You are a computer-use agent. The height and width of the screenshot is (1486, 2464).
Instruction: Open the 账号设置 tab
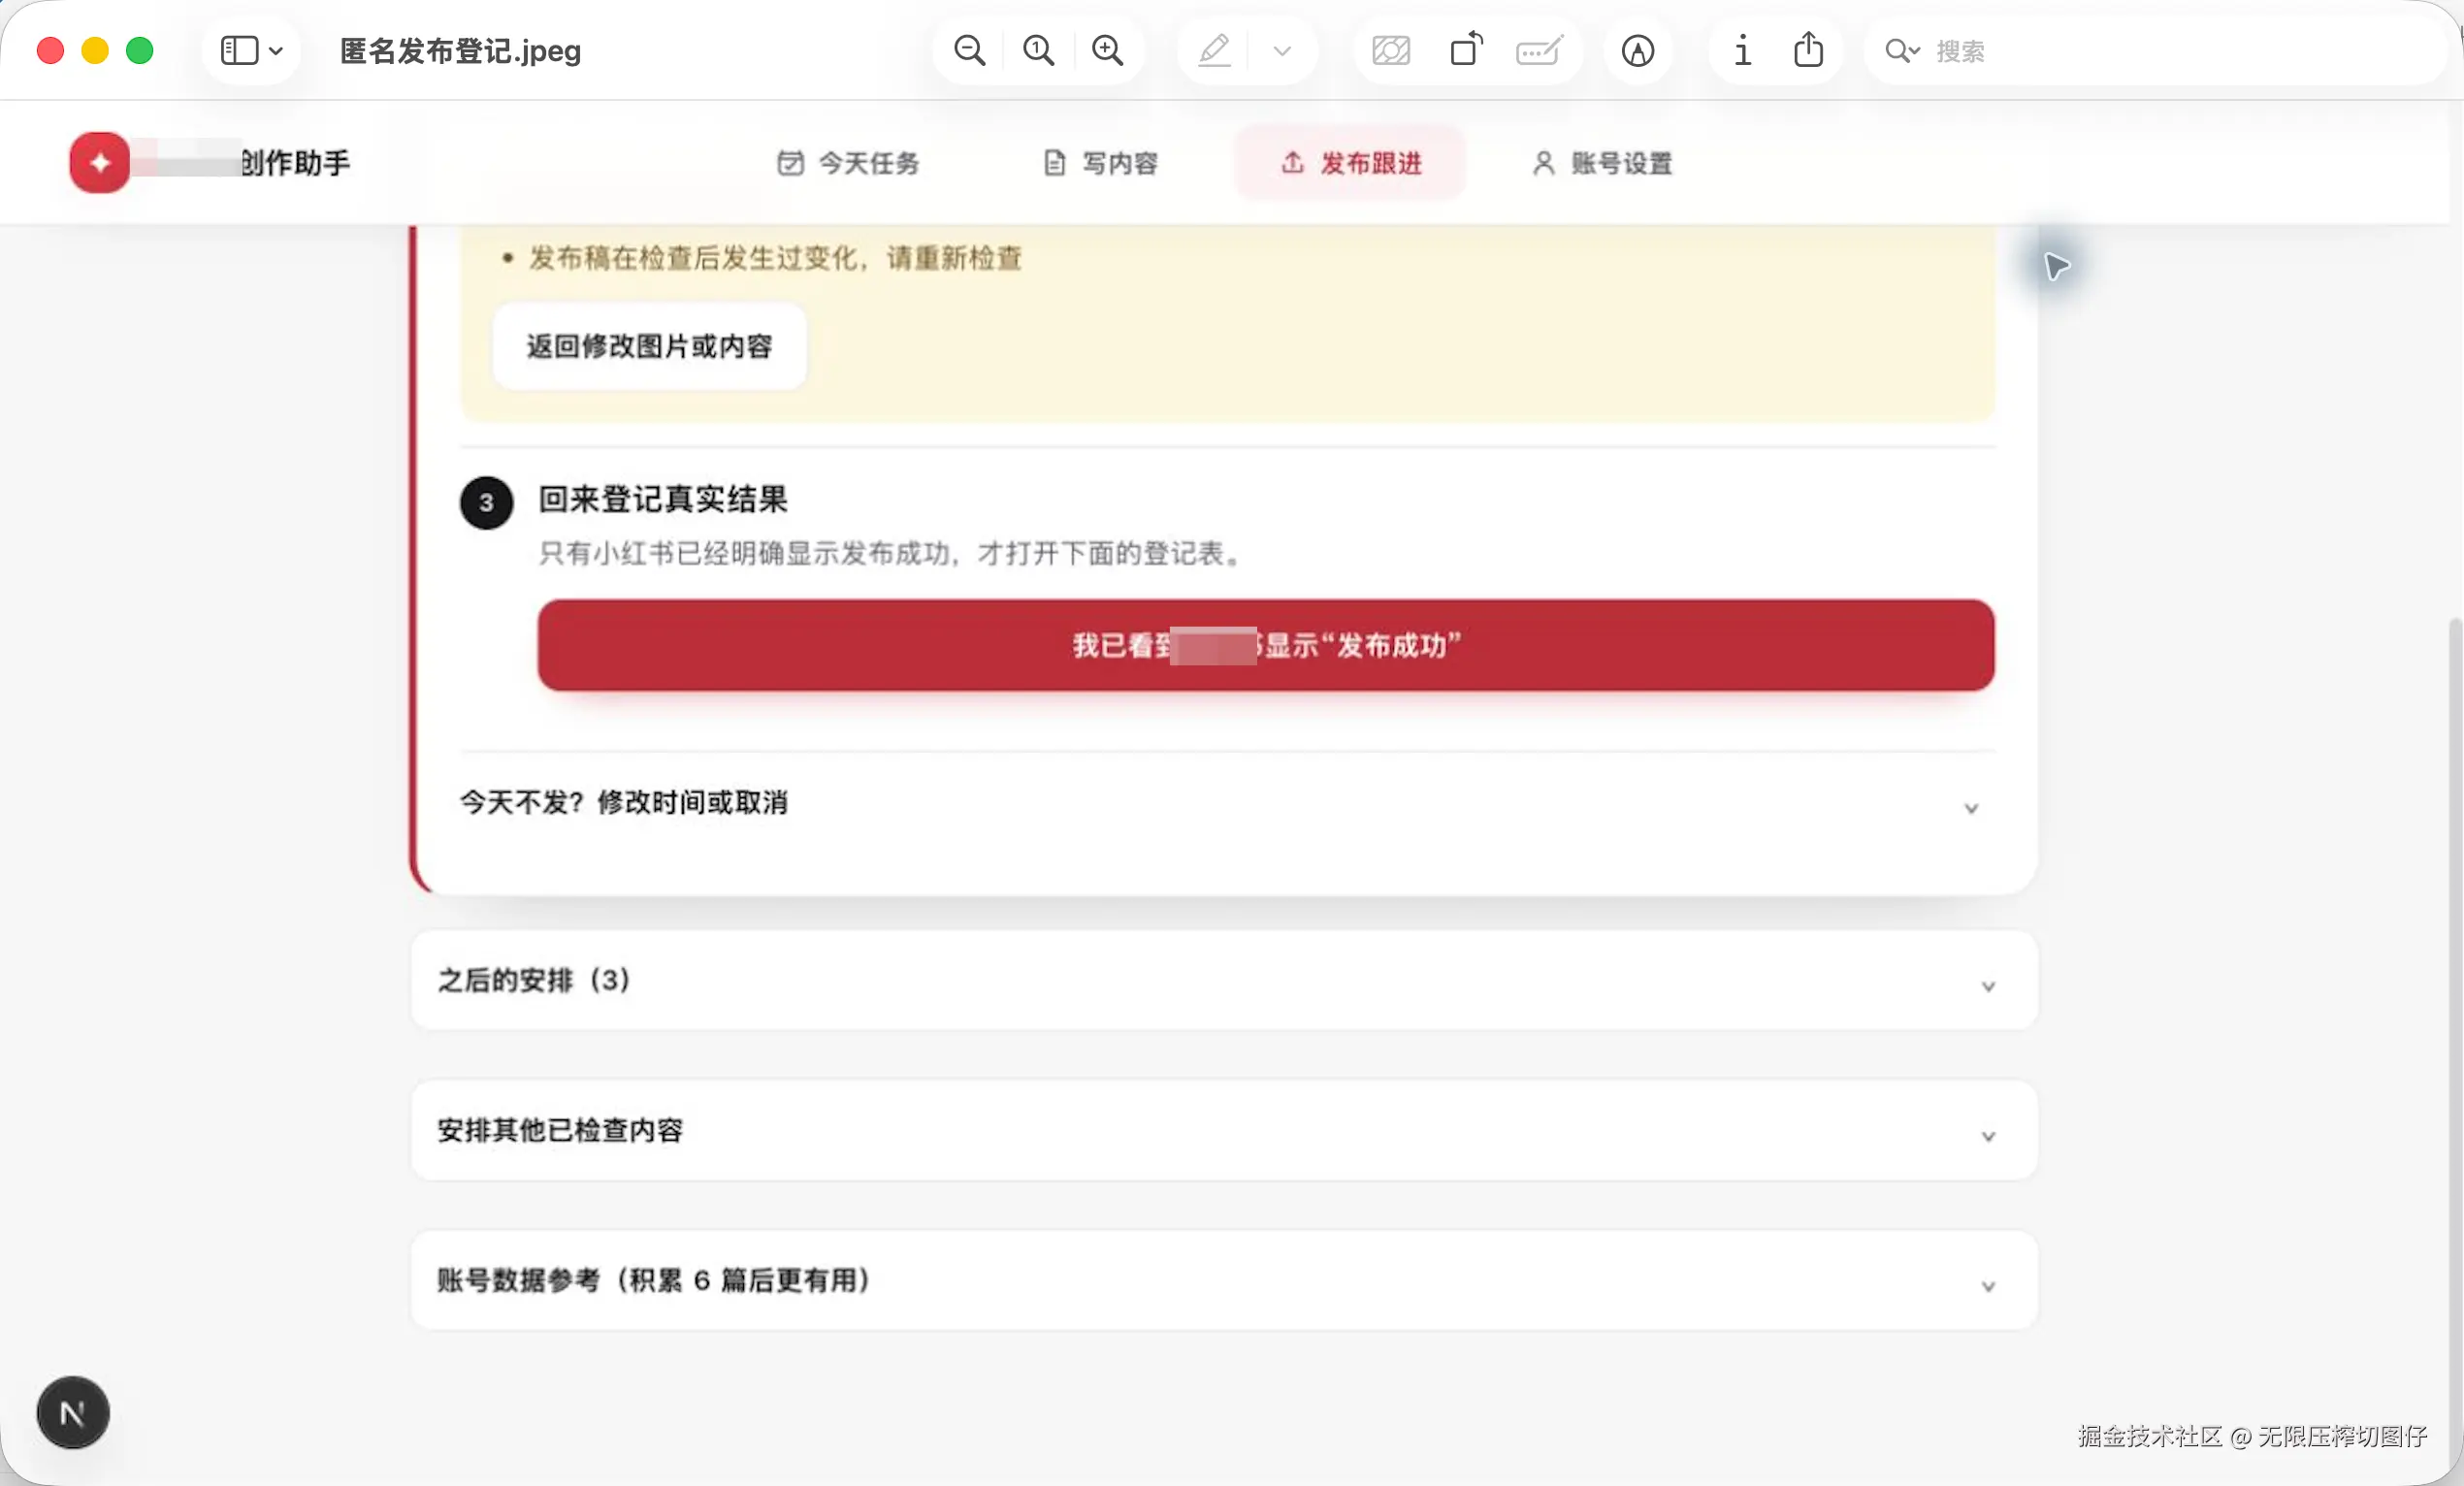[x=1602, y=163]
